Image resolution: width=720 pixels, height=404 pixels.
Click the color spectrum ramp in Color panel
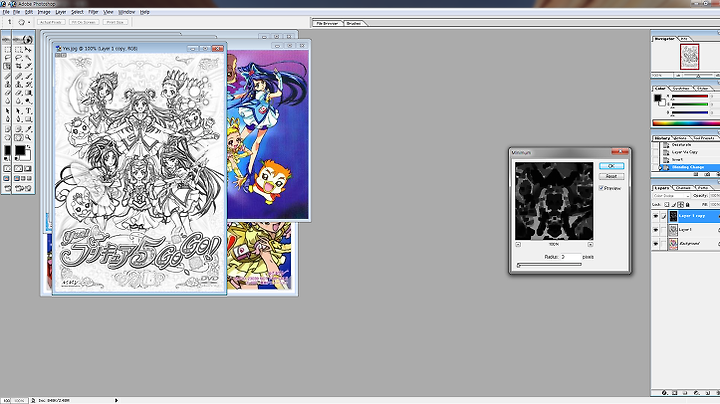[686, 123]
